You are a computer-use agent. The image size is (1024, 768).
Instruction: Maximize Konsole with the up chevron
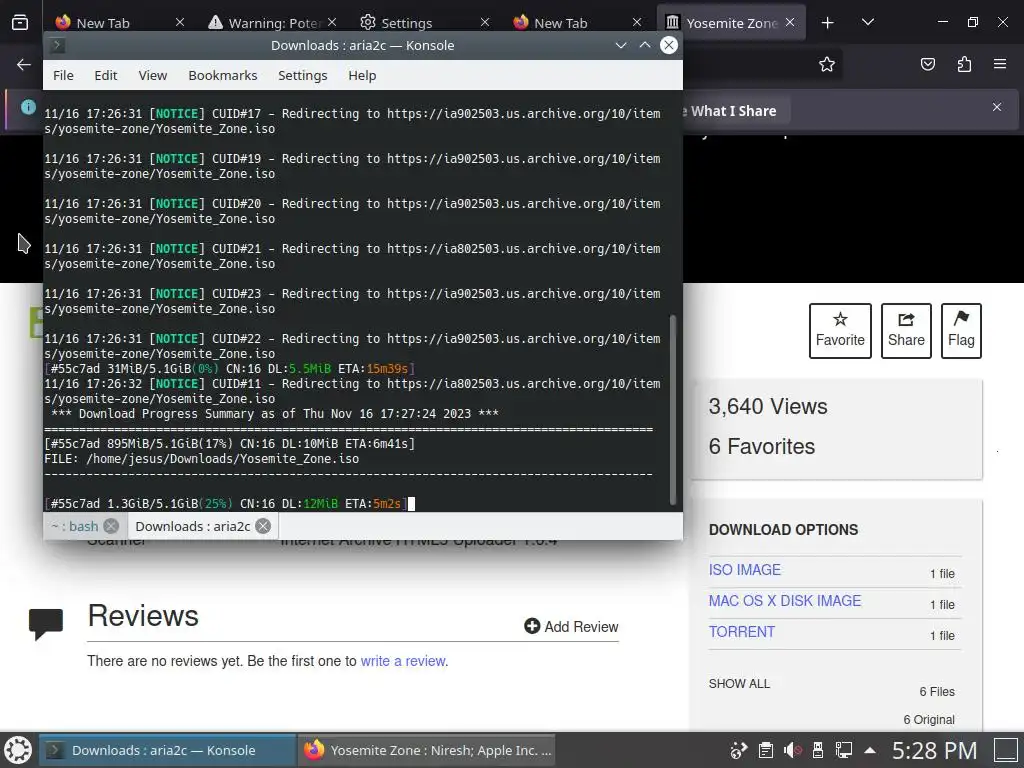tap(645, 45)
